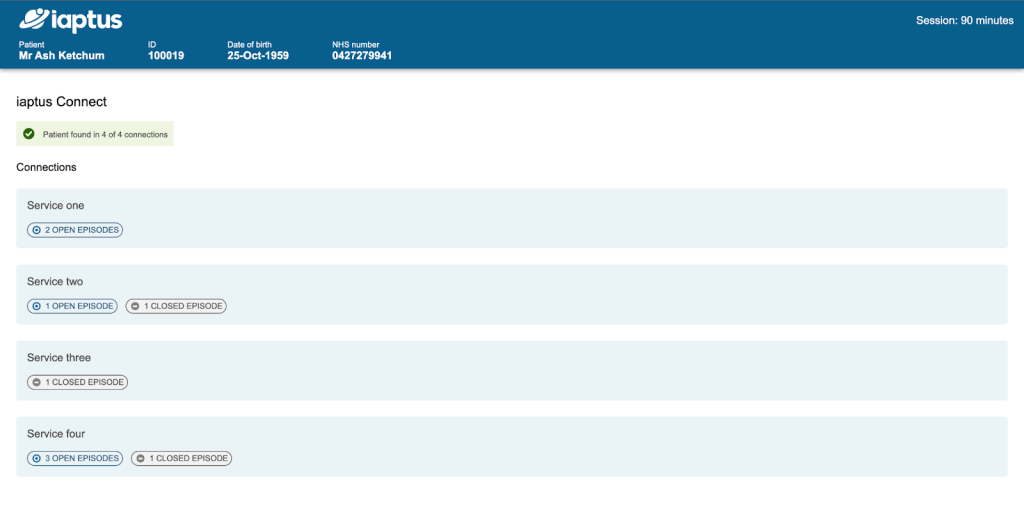
Task: Click the iaptus Connect page heading
Action: pos(62,102)
